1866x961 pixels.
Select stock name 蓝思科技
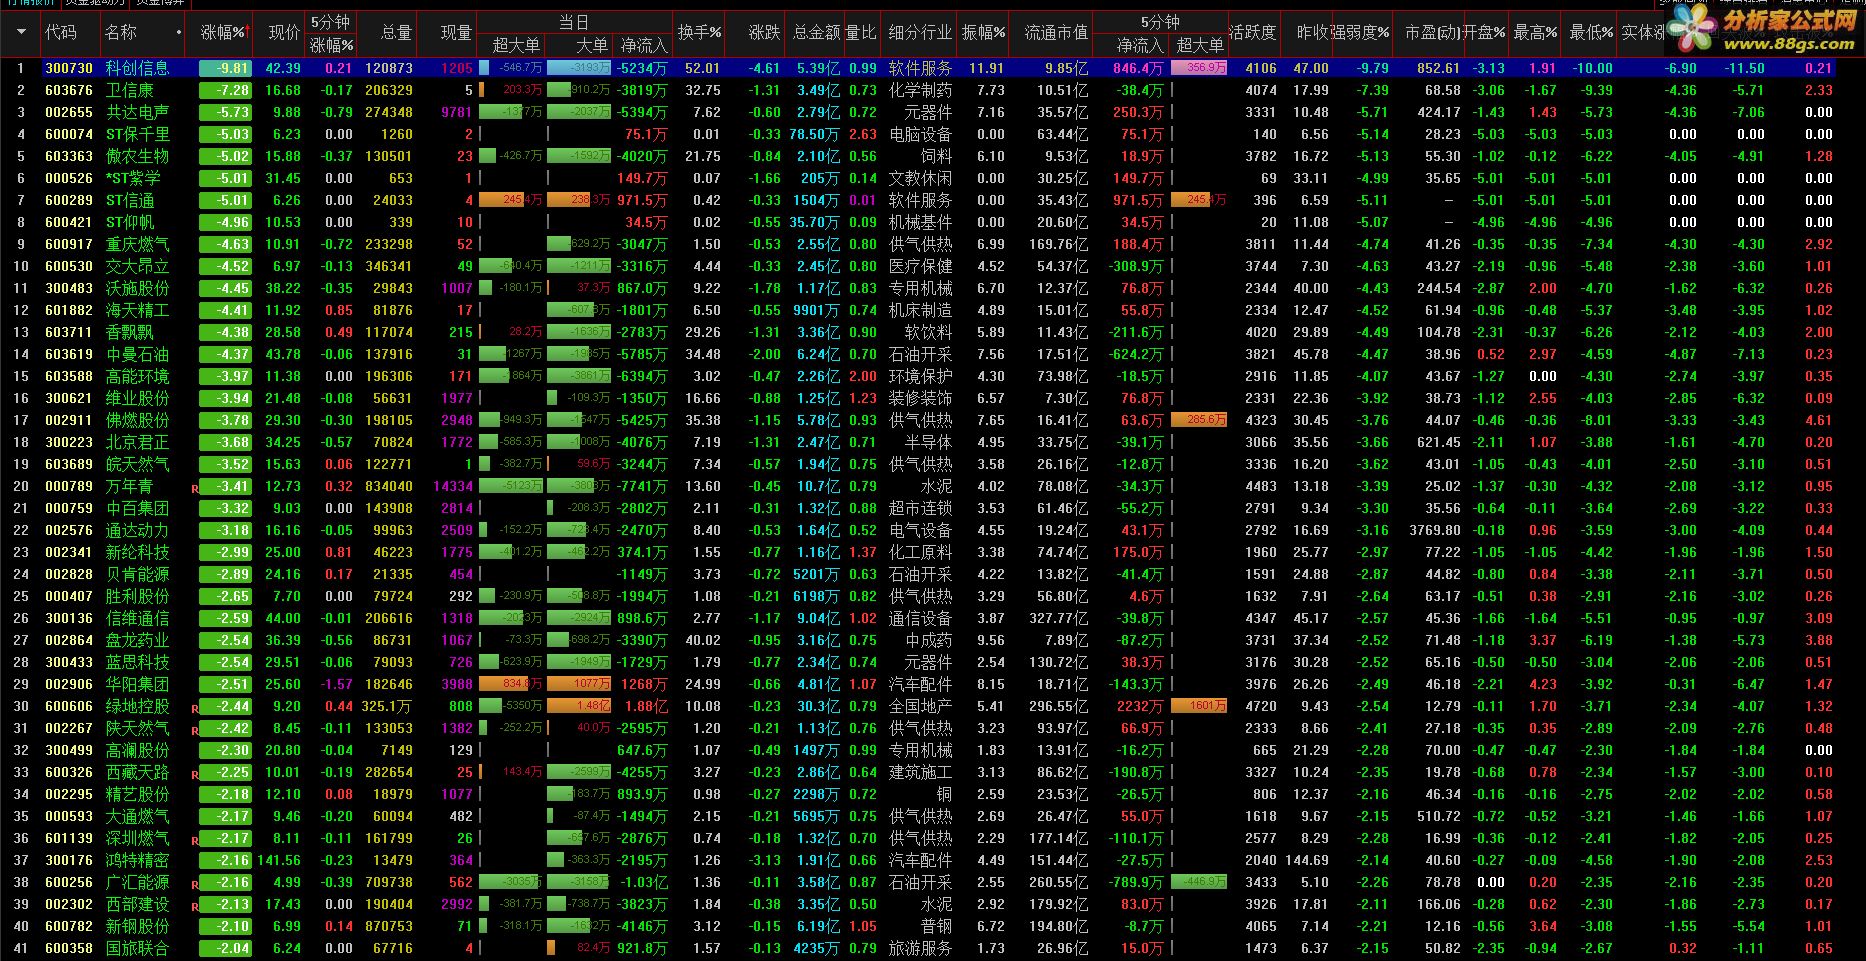pyautogui.click(x=137, y=662)
